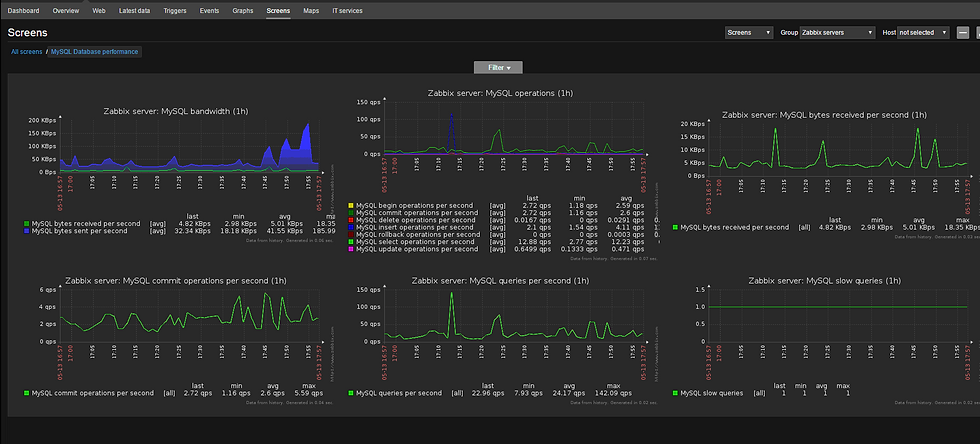Switch to Latest data

coord(134,11)
